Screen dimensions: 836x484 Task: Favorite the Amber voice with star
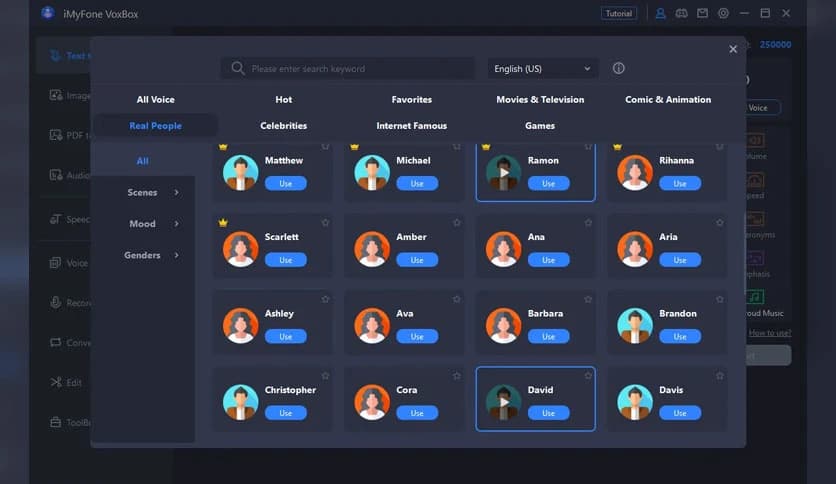point(457,223)
